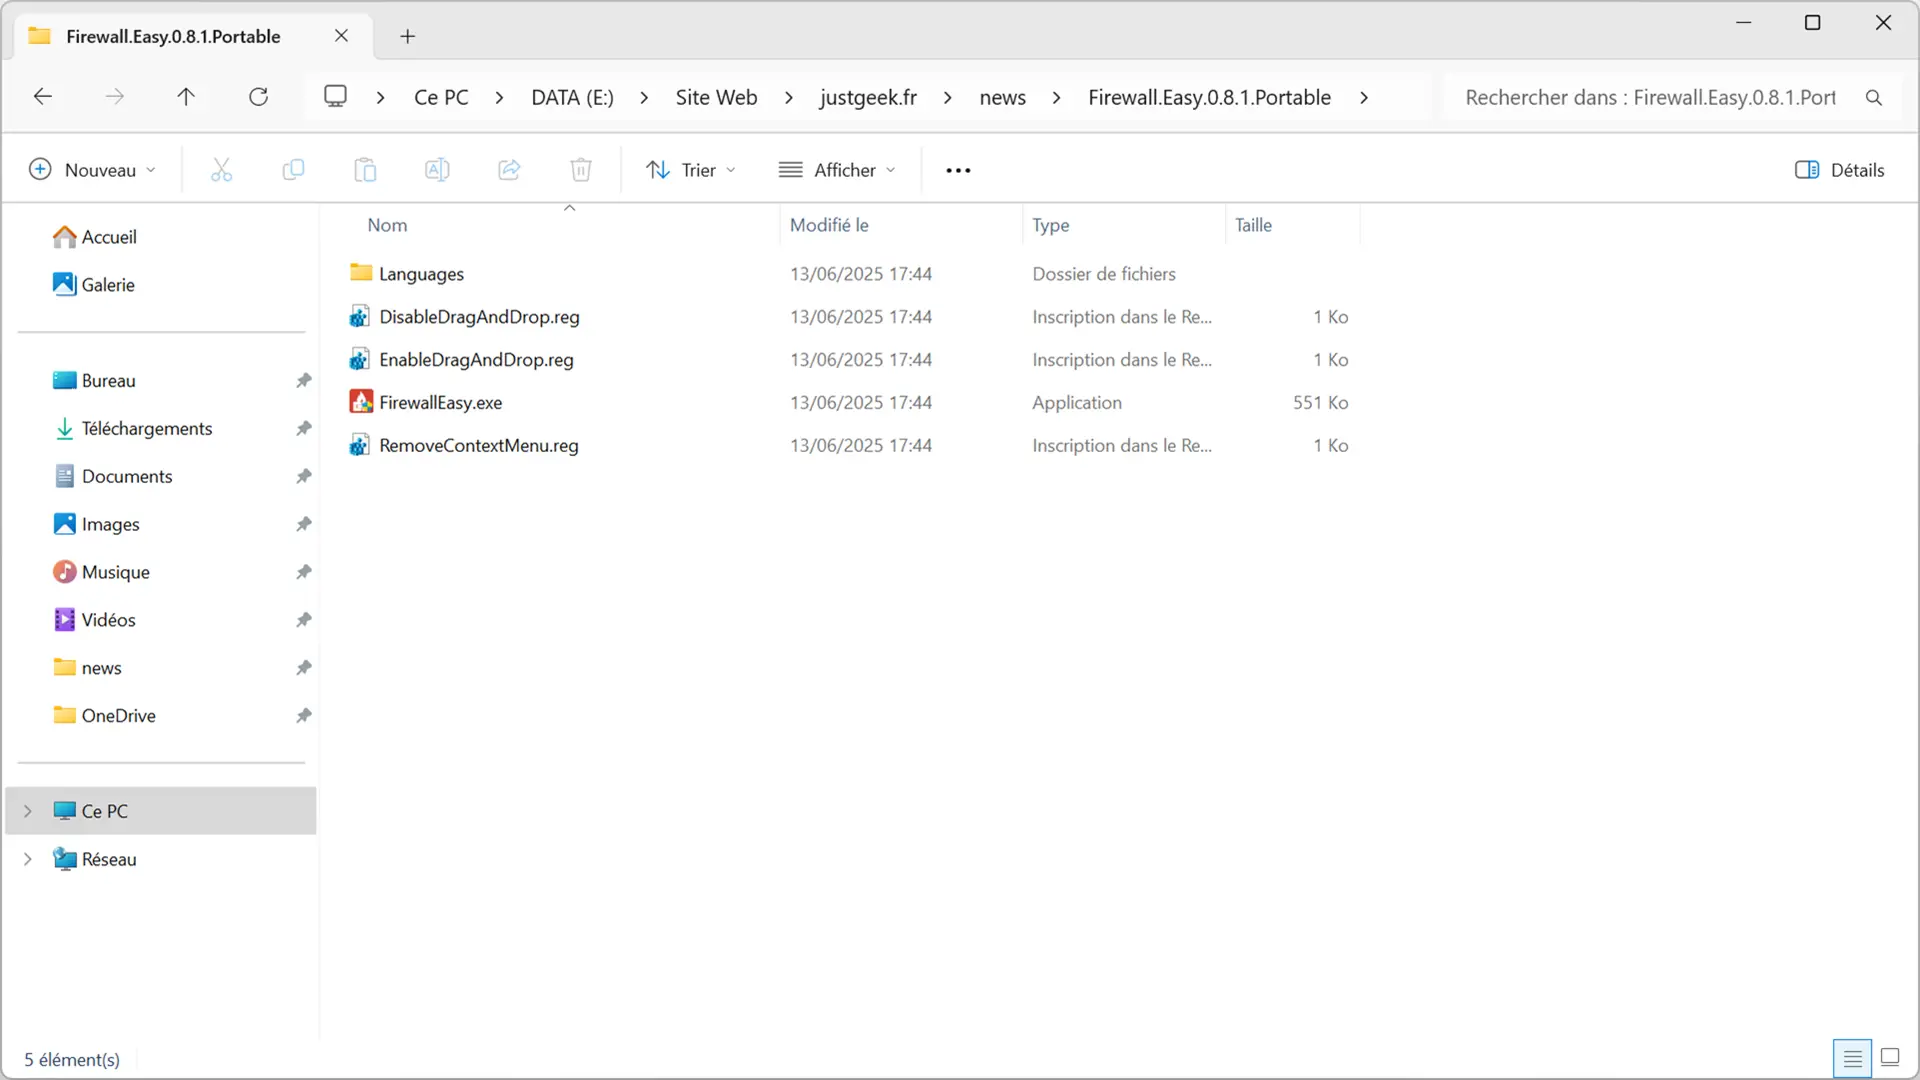Navigate to justgeek.fr breadcrumb
This screenshot has height=1080, width=1920.
(868, 98)
